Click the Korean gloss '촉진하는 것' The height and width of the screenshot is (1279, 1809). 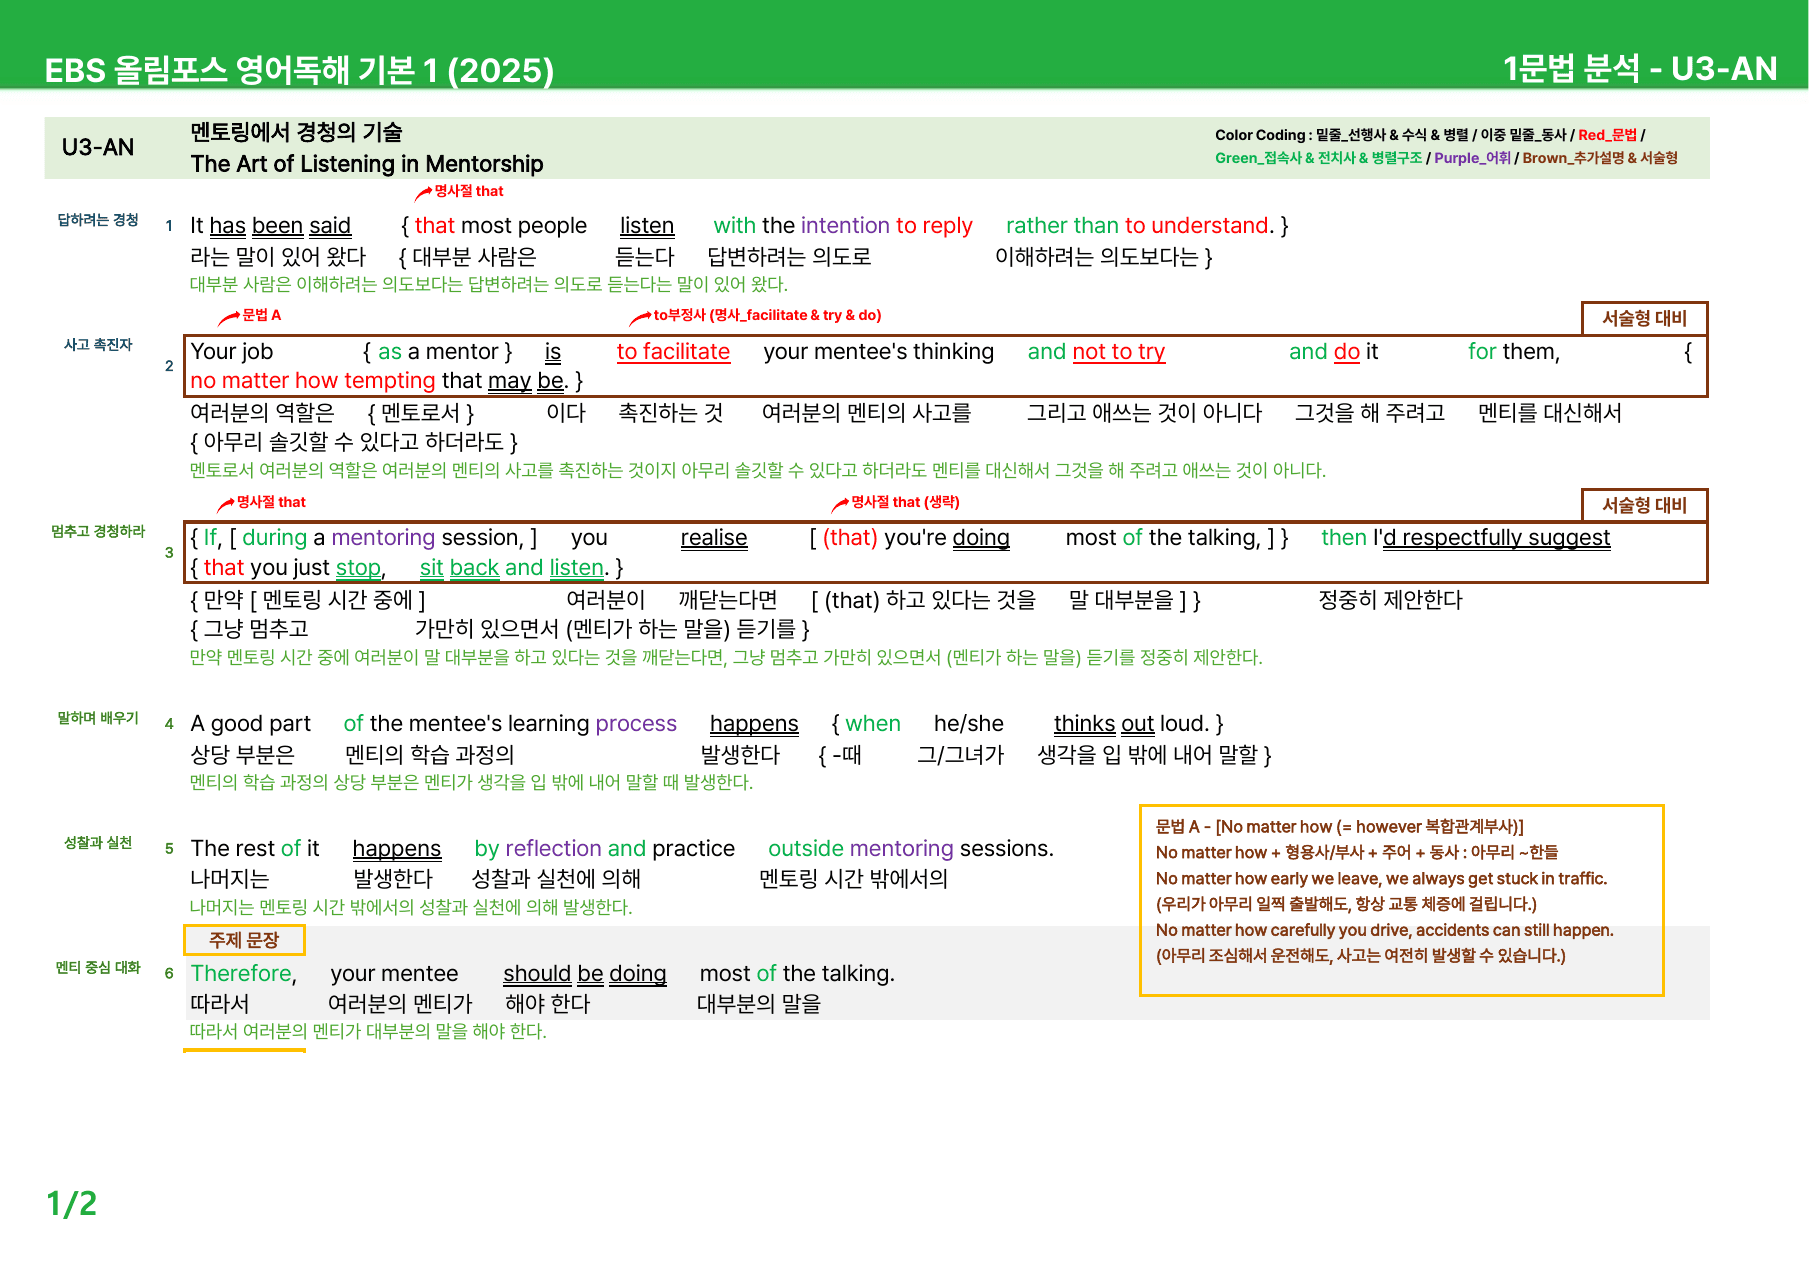pyautogui.click(x=671, y=413)
